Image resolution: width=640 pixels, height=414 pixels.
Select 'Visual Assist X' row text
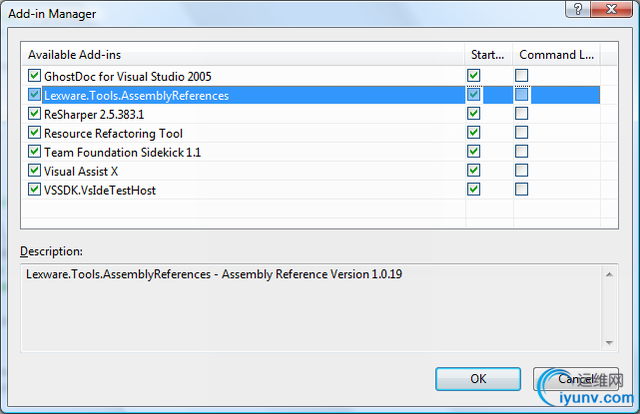coord(81,171)
